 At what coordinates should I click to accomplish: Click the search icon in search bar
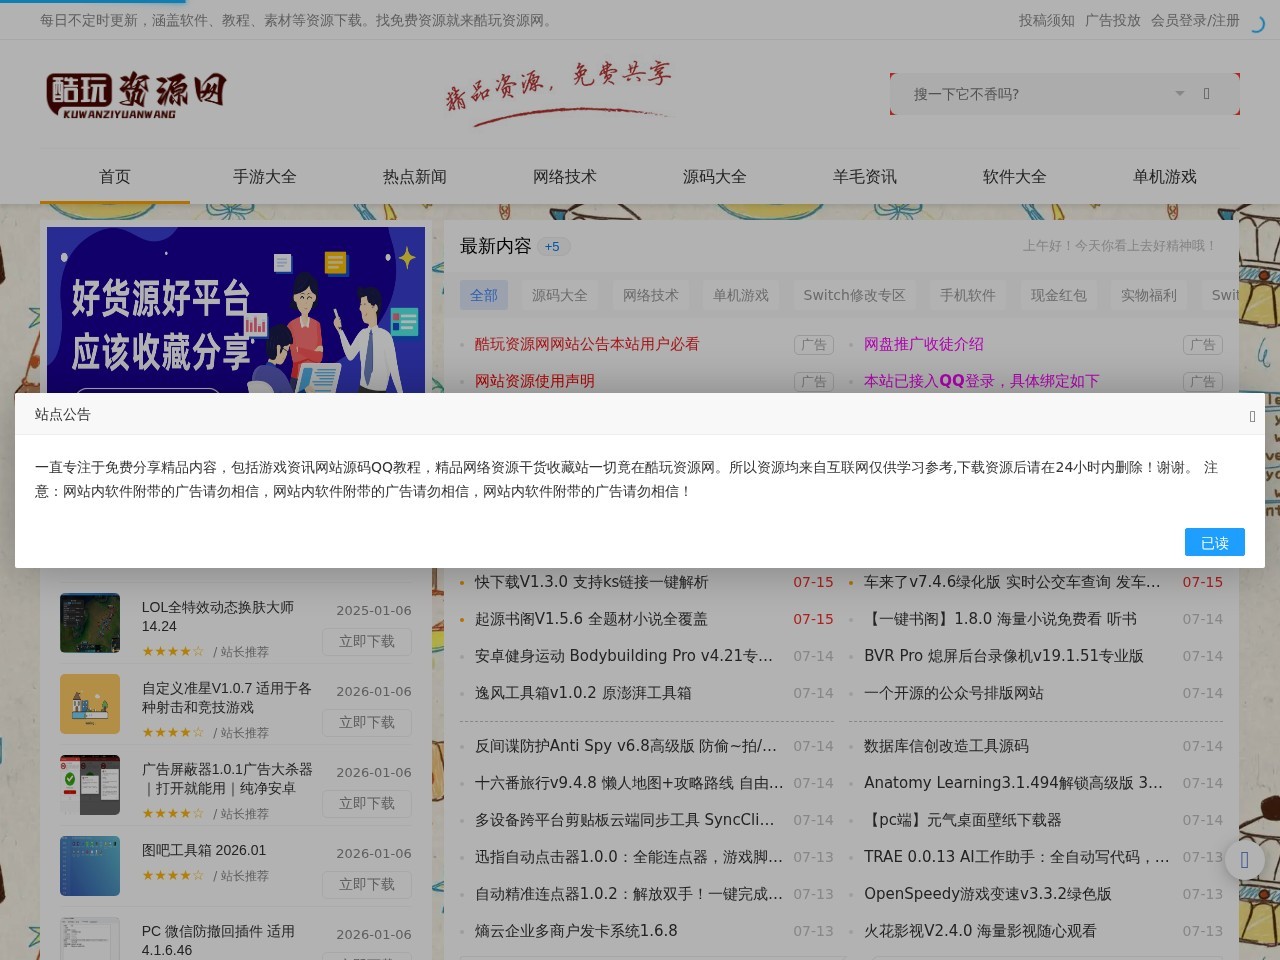(x=1206, y=94)
